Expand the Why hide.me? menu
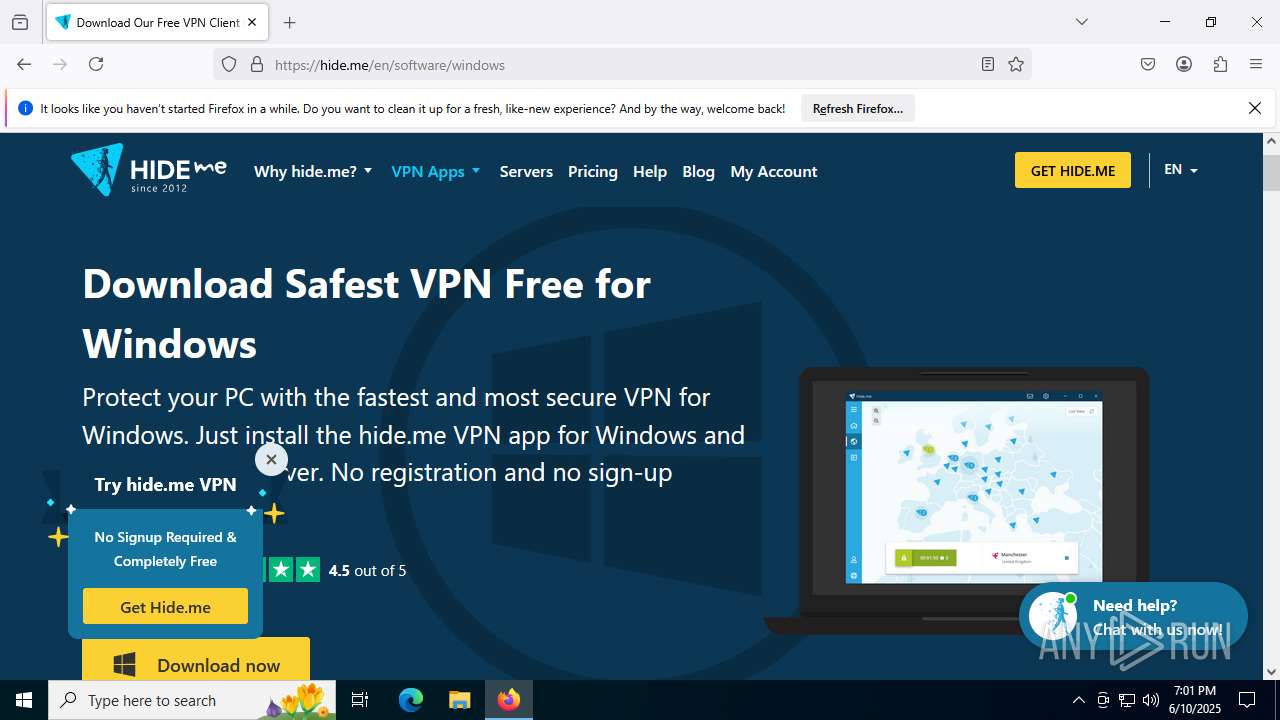 [x=313, y=171]
